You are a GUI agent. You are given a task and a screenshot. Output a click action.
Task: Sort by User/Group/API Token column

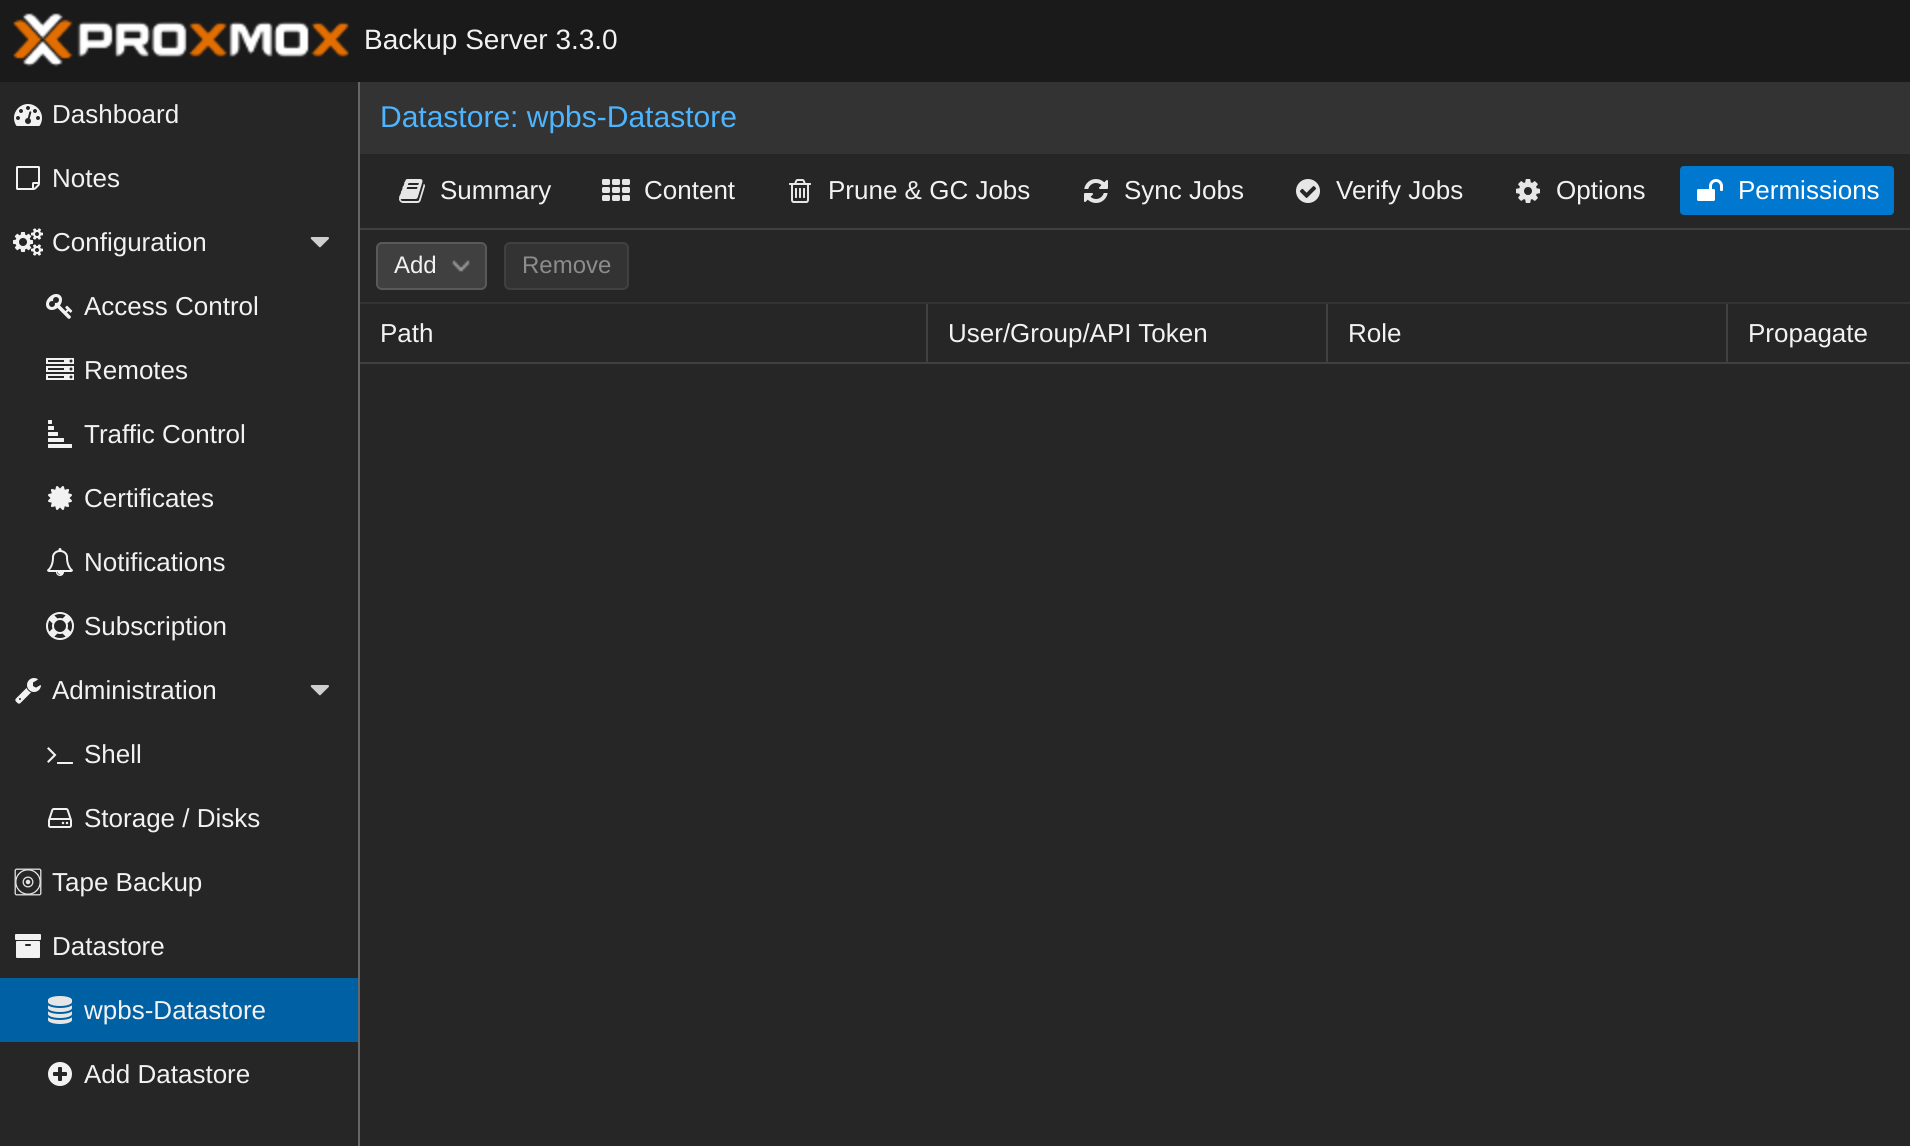(1127, 333)
